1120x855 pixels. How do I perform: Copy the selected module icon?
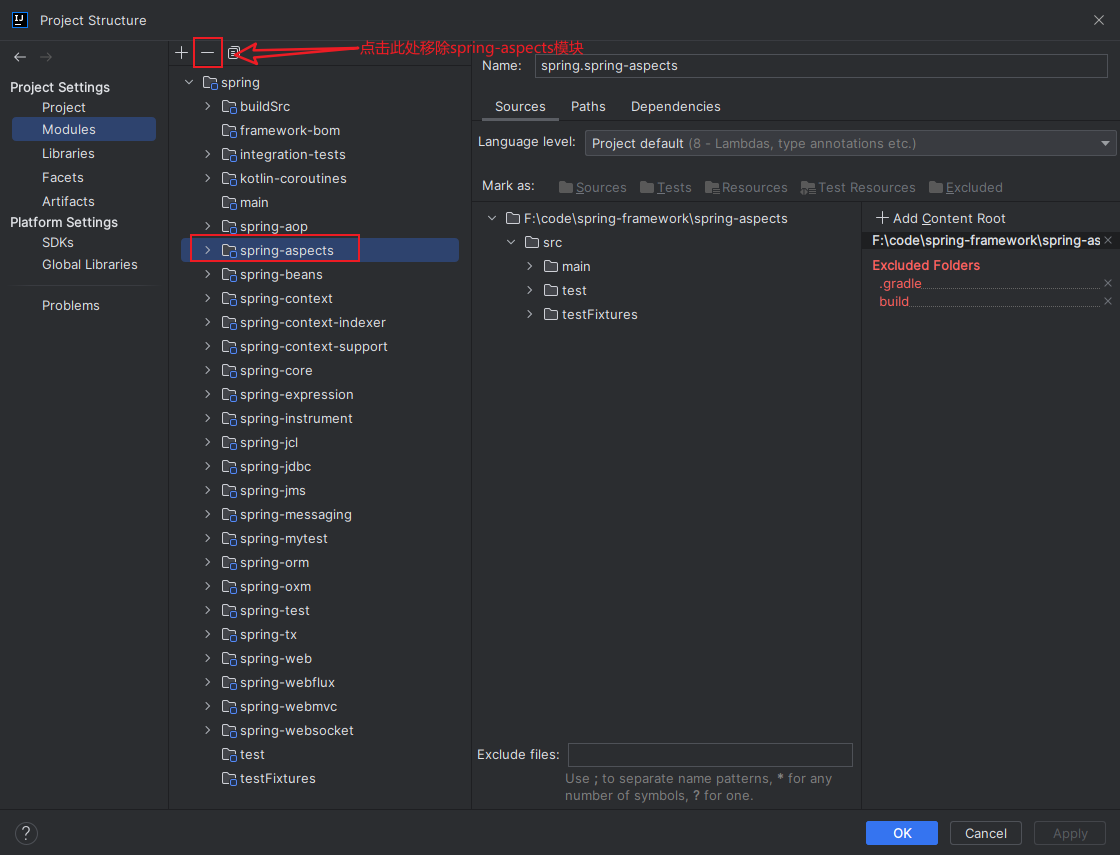tap(234, 52)
